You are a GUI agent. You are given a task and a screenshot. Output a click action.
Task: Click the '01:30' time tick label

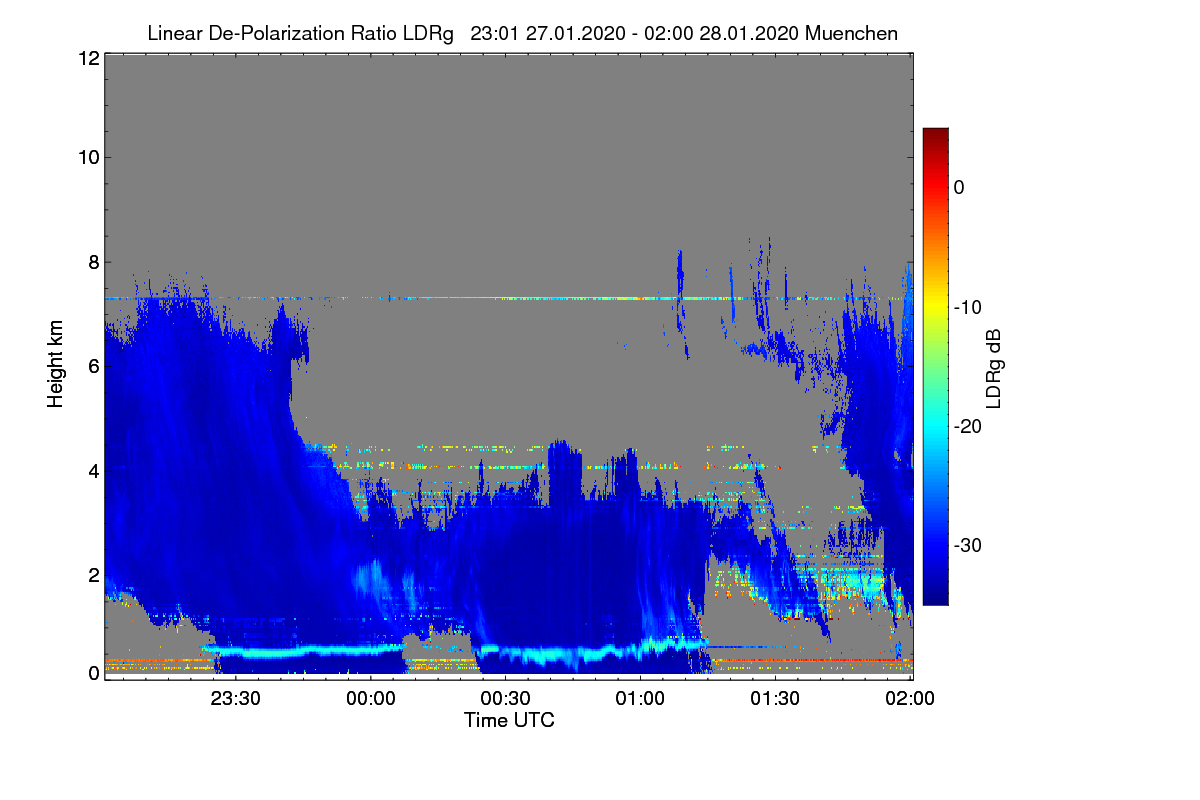775,699
